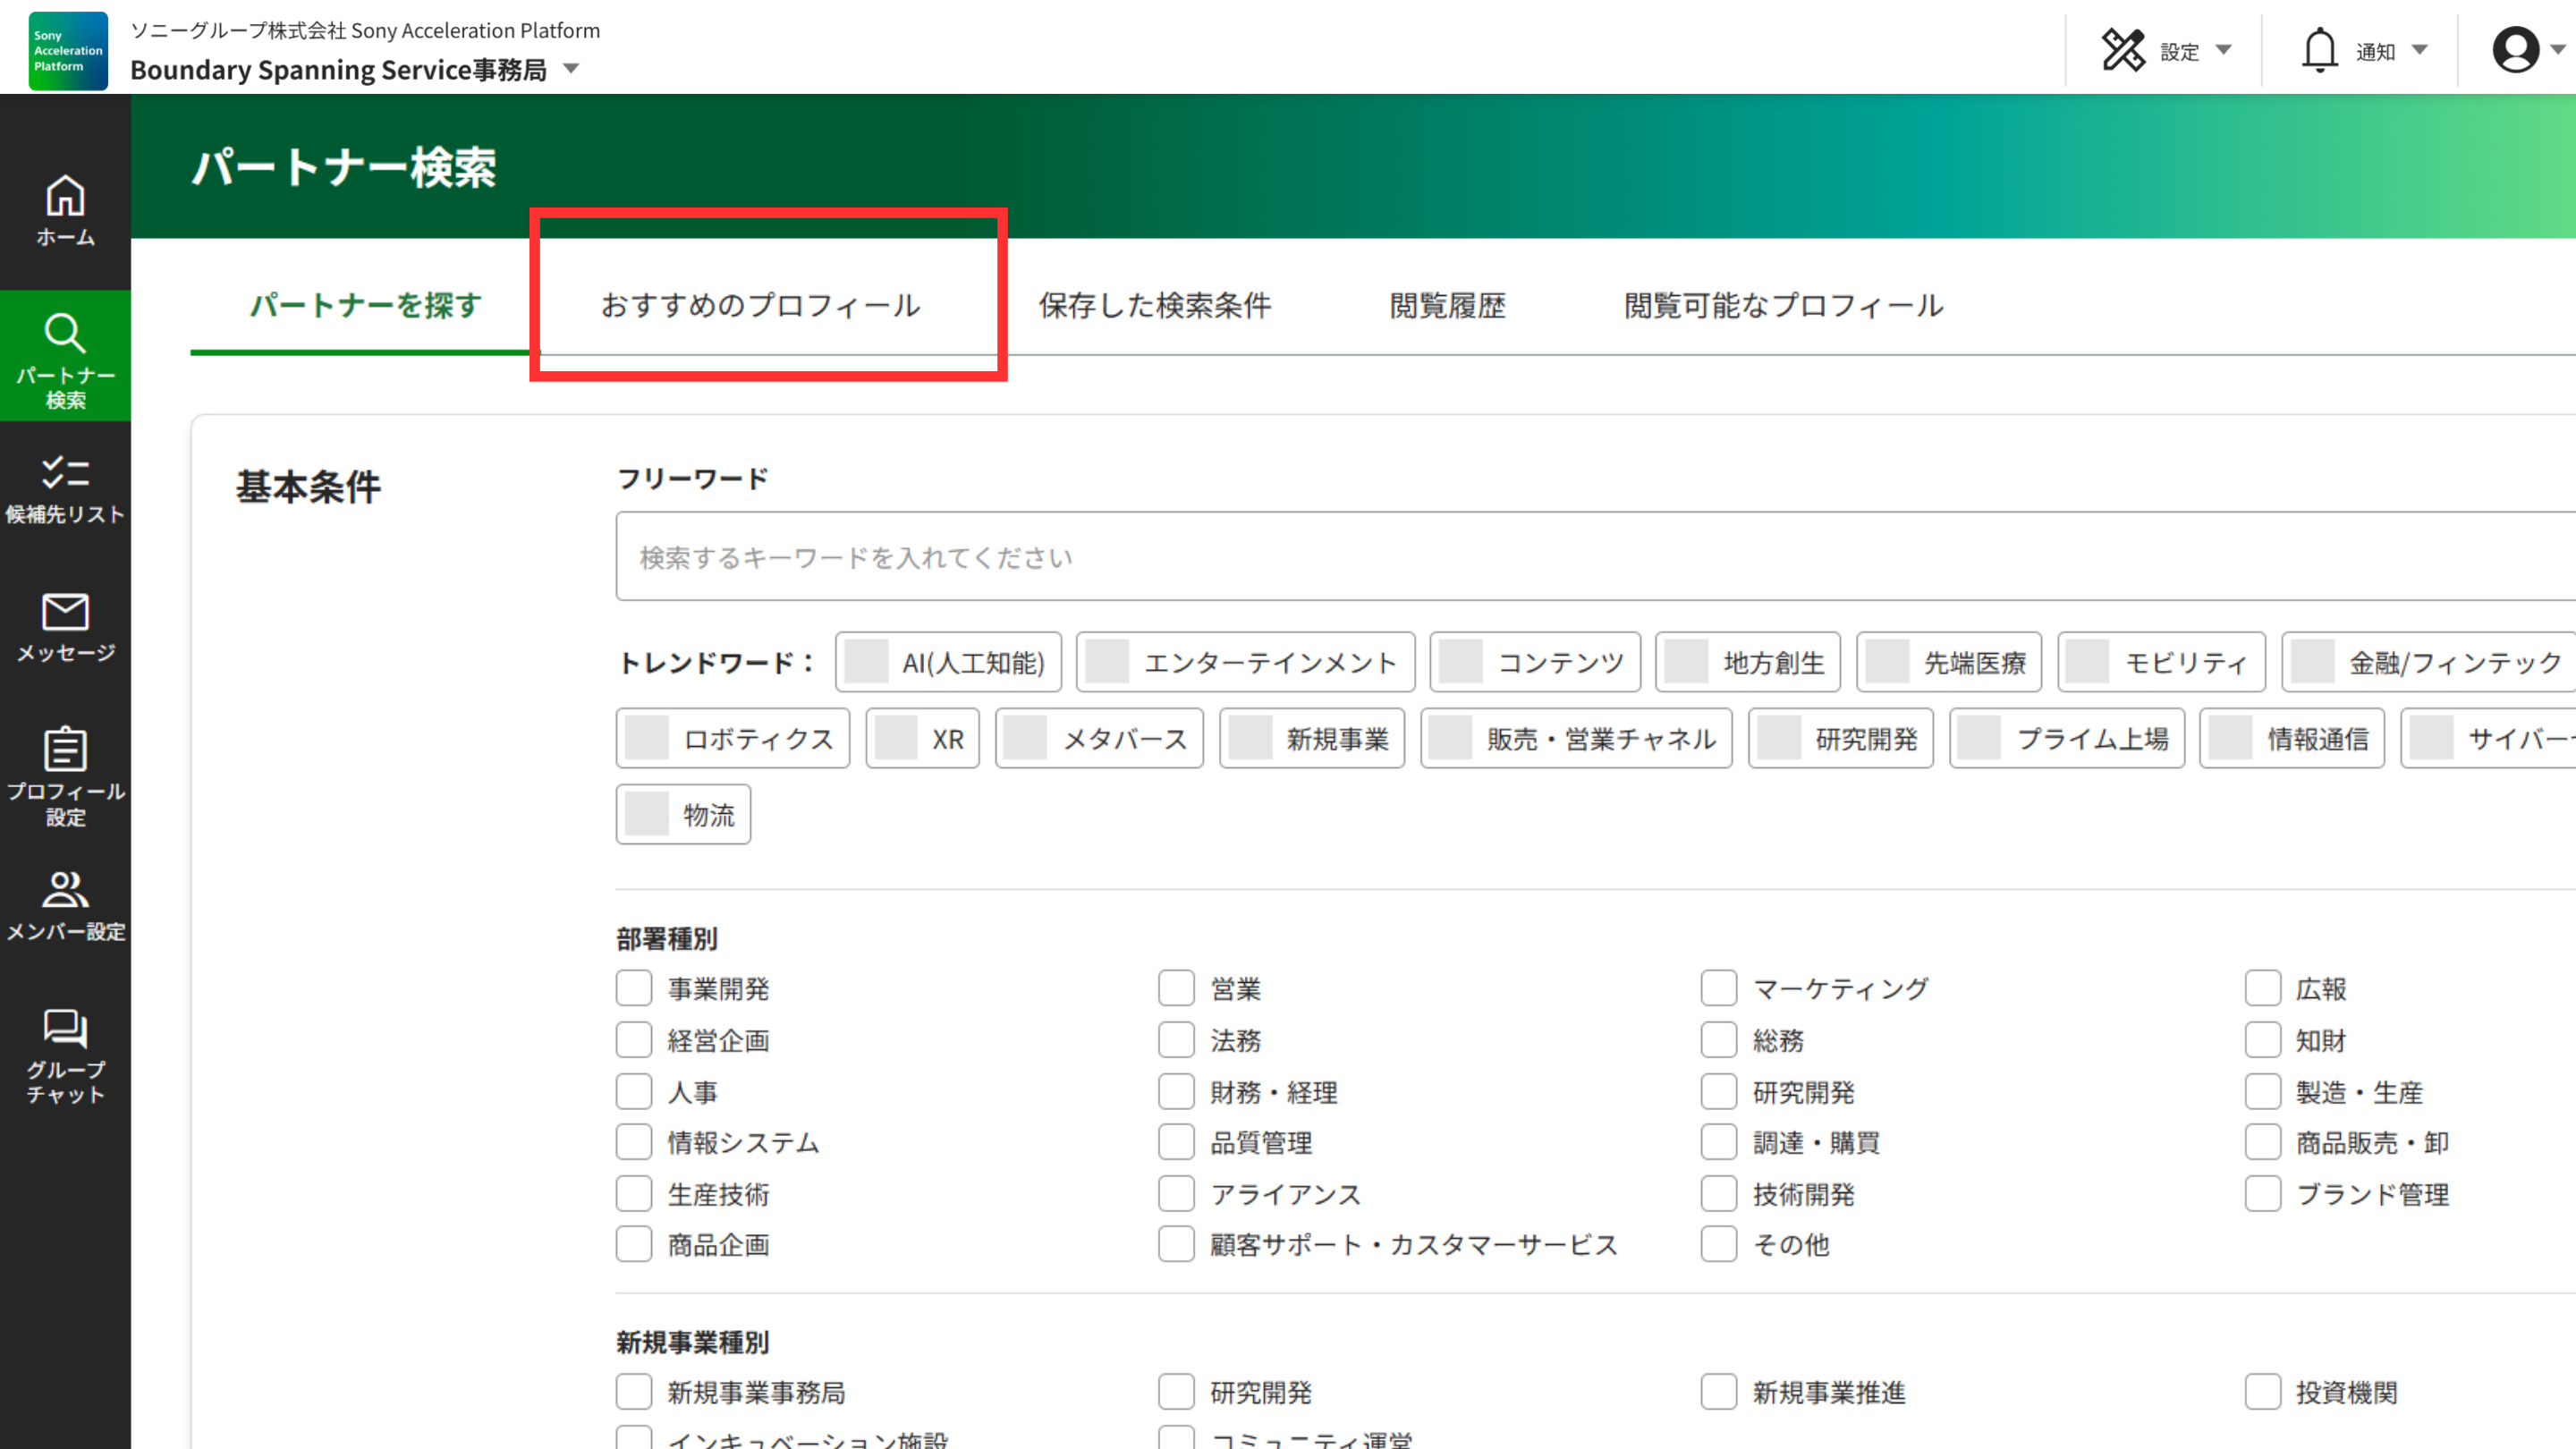Click the Sony Acceleration Platform logo

[x=68, y=50]
